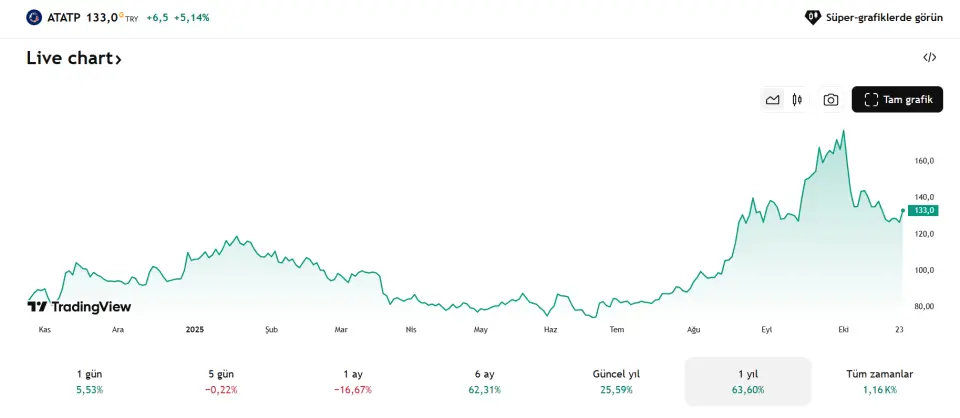Click the fullscreen icon in Tam grafik

(x=871, y=100)
